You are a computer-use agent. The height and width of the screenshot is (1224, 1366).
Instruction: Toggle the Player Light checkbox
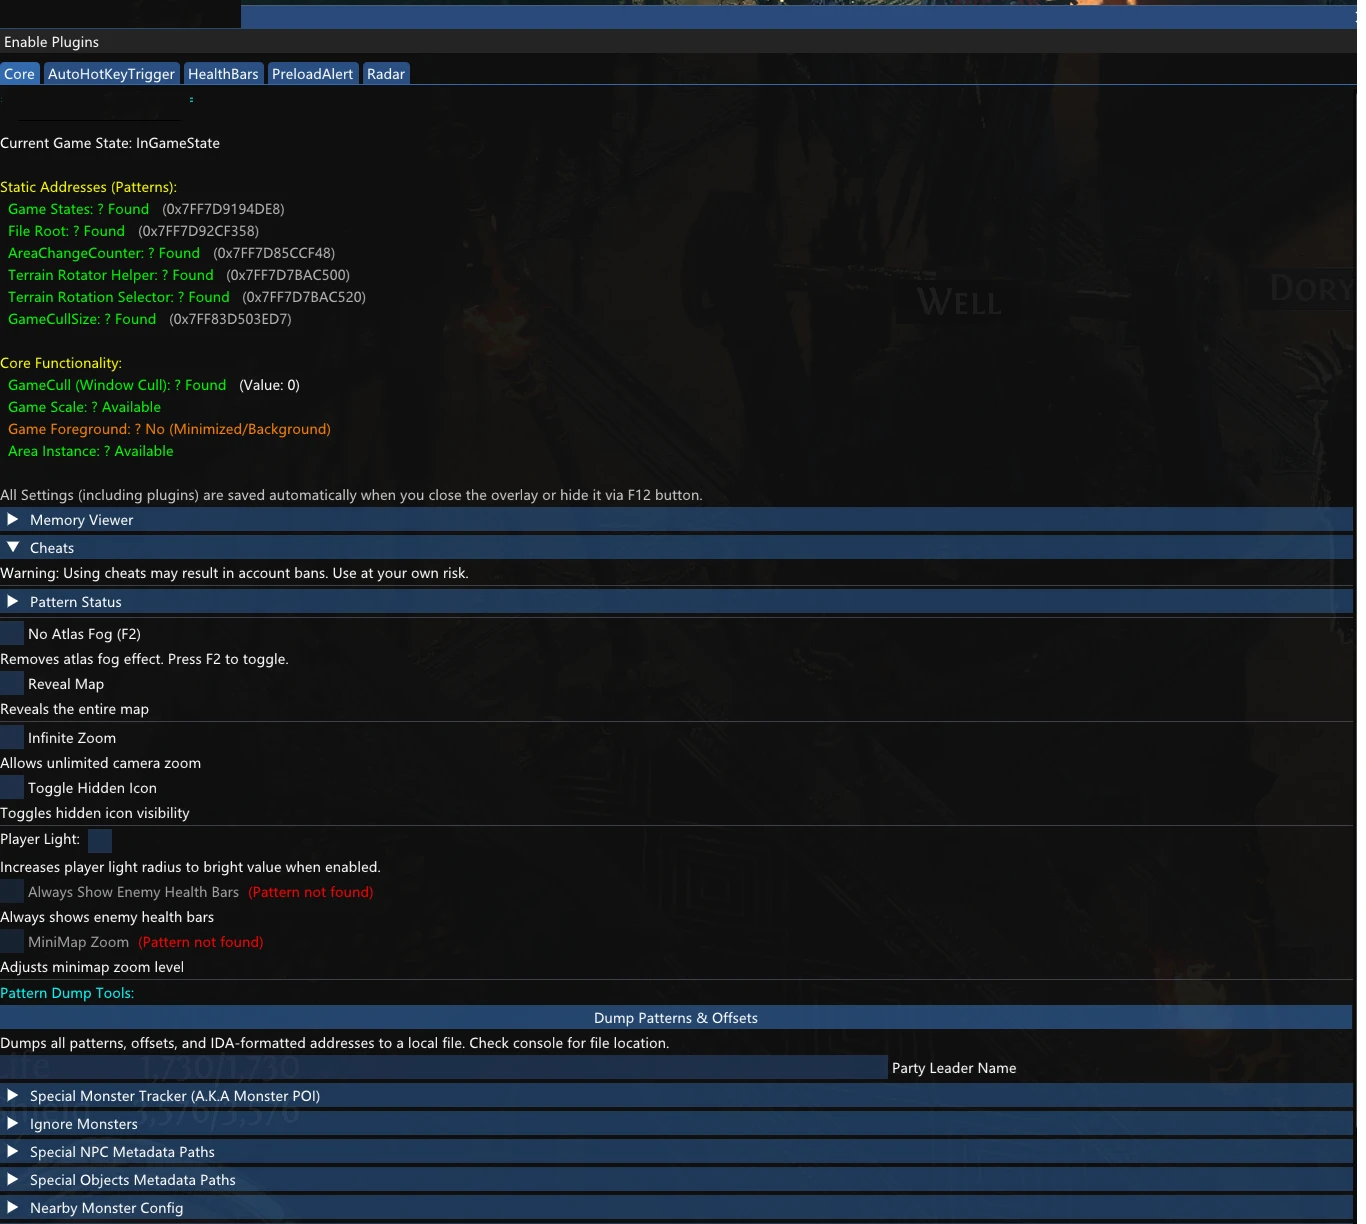click(100, 840)
